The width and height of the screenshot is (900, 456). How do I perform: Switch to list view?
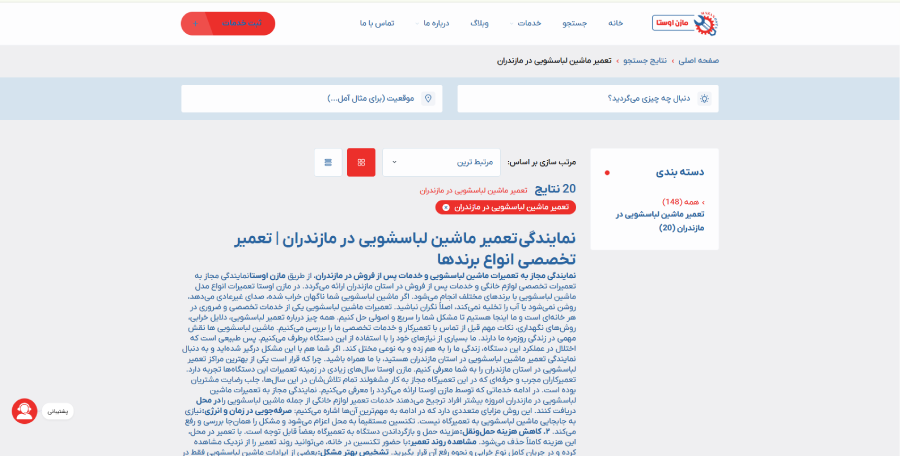click(x=328, y=163)
